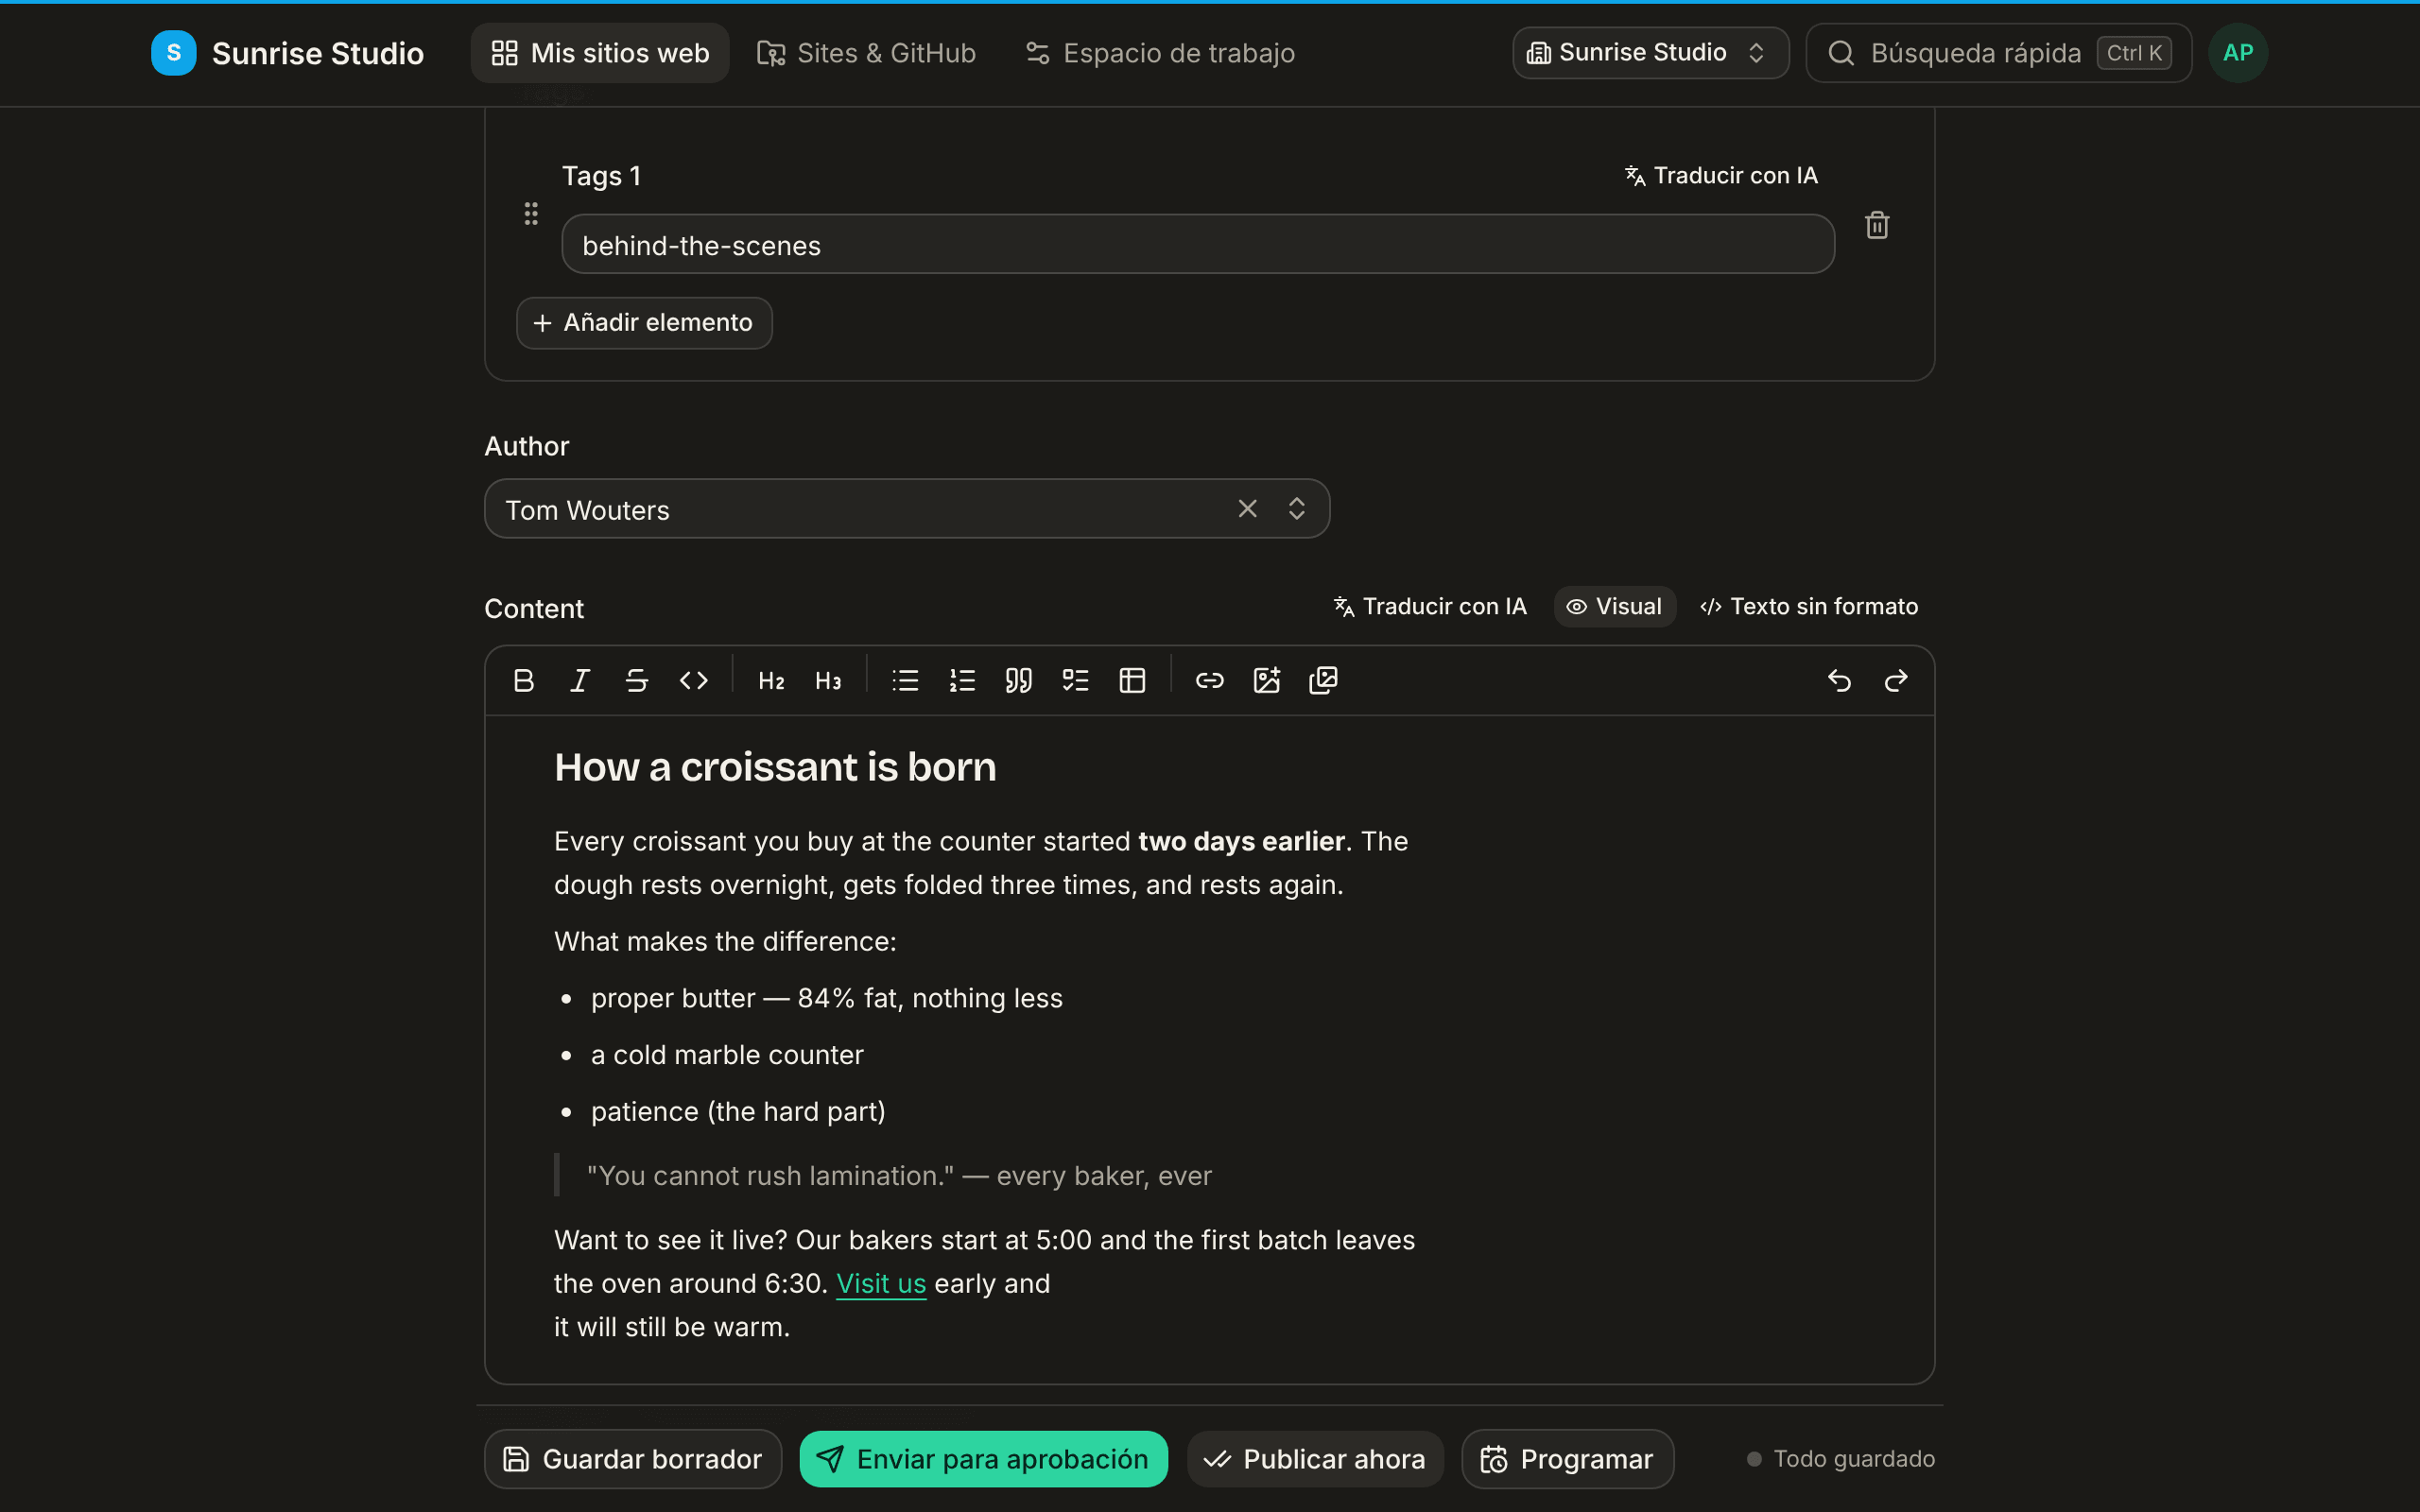Click Publicar ahora
This screenshot has height=1512, width=2420.
coord(1315,1459)
